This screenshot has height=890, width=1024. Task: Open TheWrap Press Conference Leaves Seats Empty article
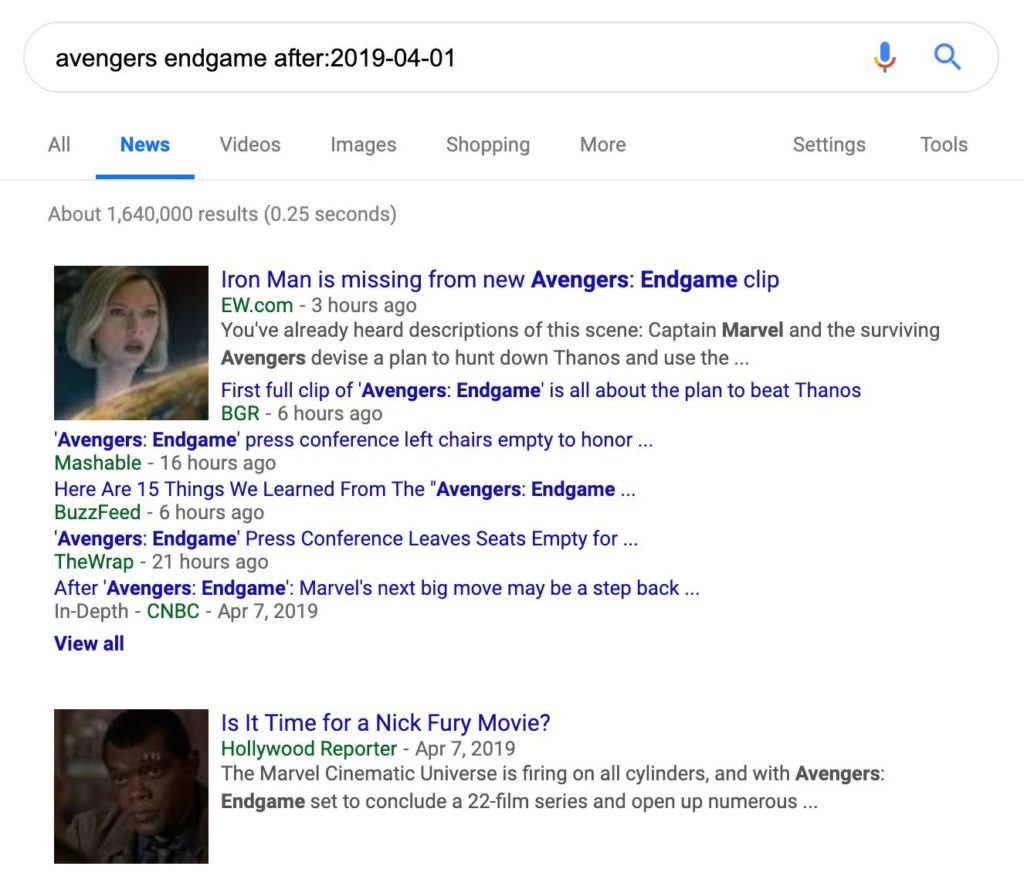tap(346, 539)
